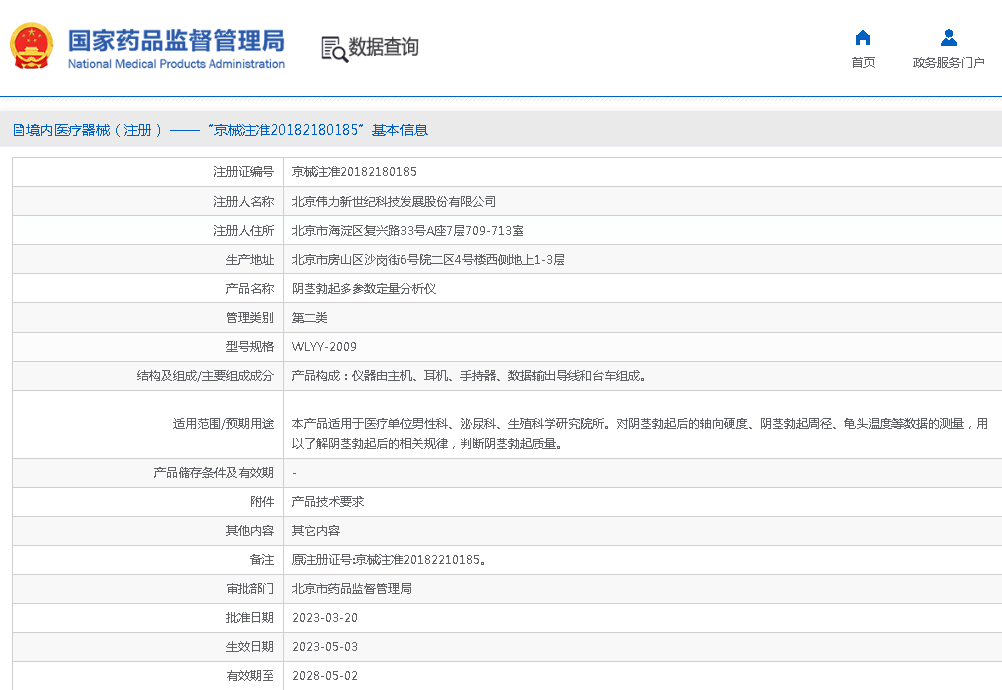Click the approval department 北京市药品监督管理局 value
This screenshot has width=1002, height=690.
(x=351, y=589)
